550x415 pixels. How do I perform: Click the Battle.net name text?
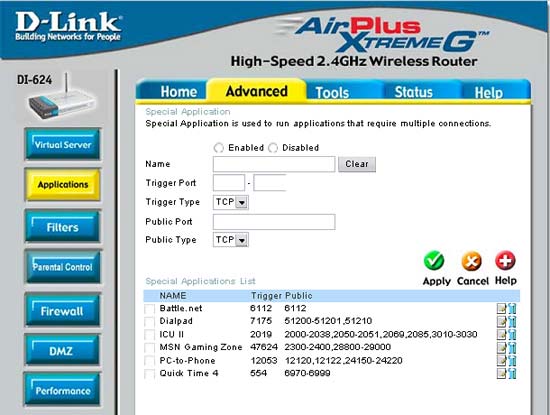tap(181, 308)
